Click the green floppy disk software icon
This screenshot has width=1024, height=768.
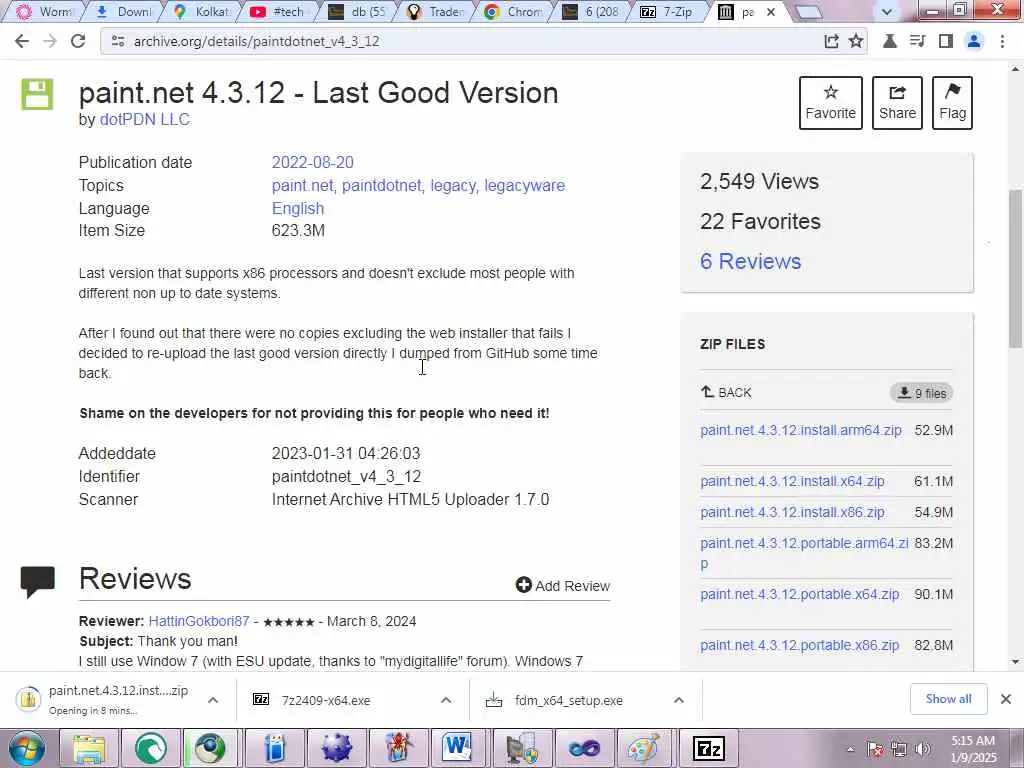tap(37, 94)
